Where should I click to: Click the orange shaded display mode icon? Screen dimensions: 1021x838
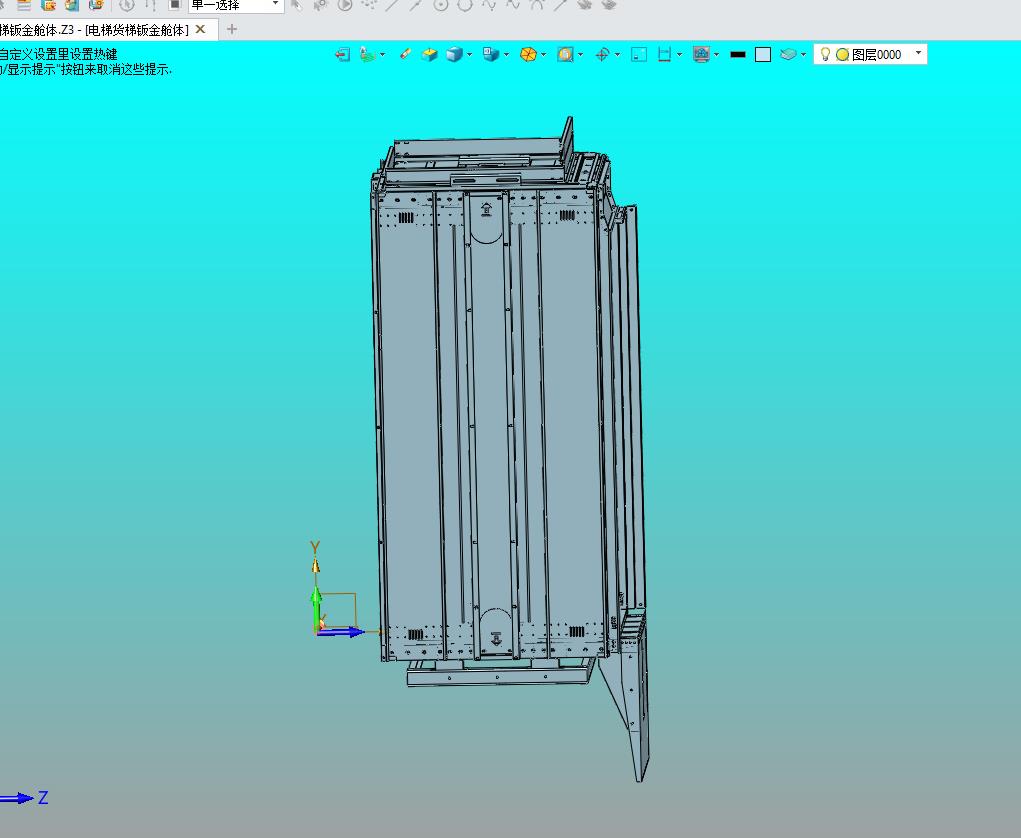point(528,55)
